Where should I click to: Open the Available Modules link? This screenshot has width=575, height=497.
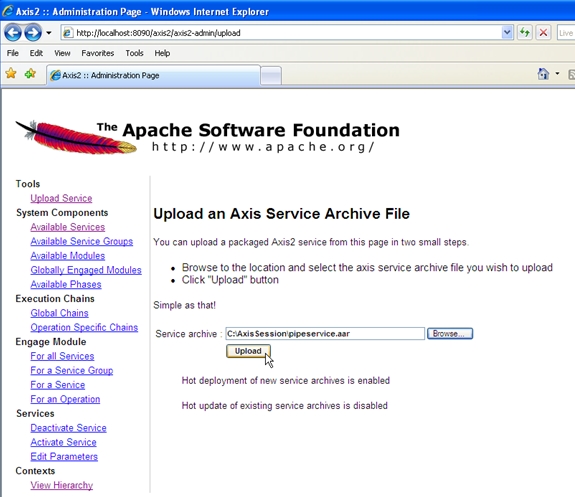[x=67, y=256]
